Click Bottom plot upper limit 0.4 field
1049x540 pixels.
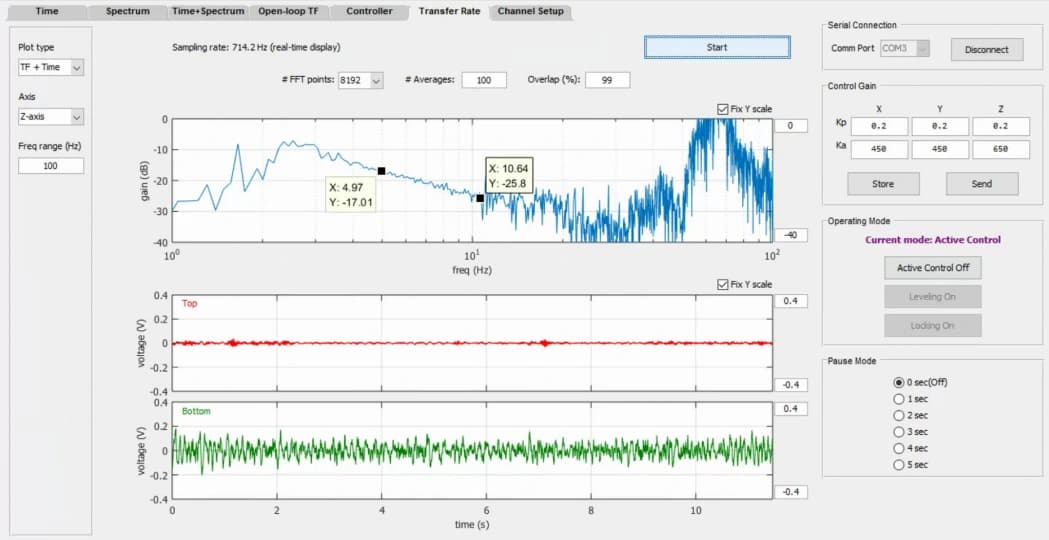[x=791, y=409]
